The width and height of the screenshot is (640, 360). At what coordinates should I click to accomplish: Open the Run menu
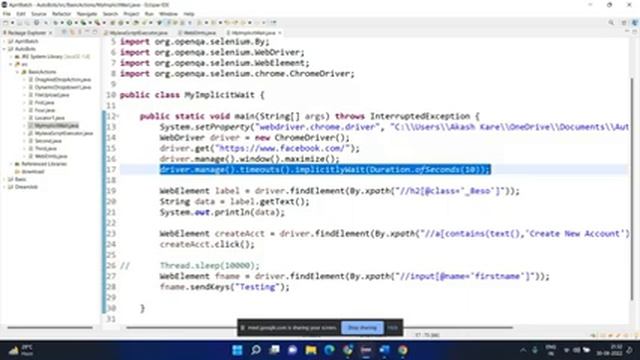pyautogui.click(x=149, y=14)
